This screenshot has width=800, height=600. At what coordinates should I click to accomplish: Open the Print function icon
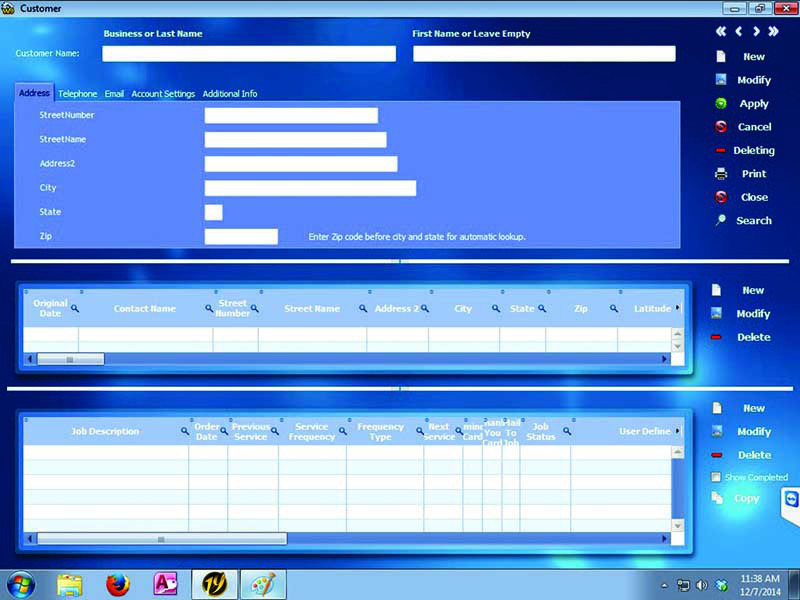723,174
